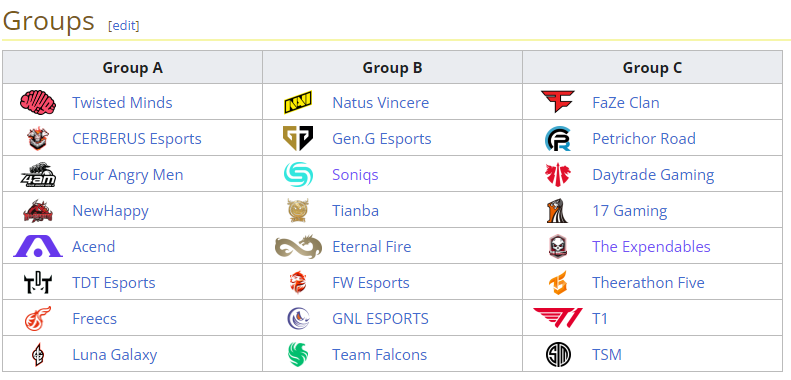This screenshot has width=791, height=380.
Task: Open the CERBERUS Esports team link
Action: pyautogui.click(x=137, y=139)
